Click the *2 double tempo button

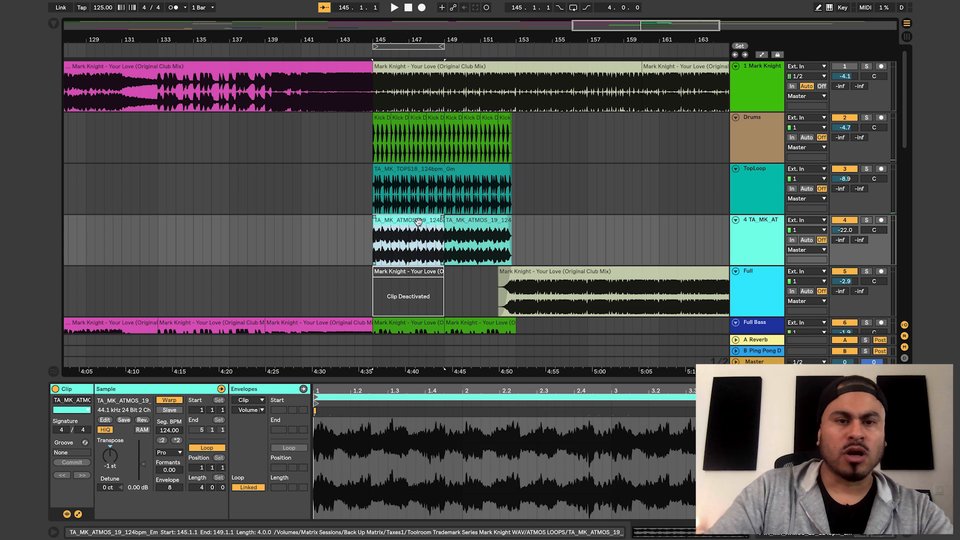pos(176,440)
